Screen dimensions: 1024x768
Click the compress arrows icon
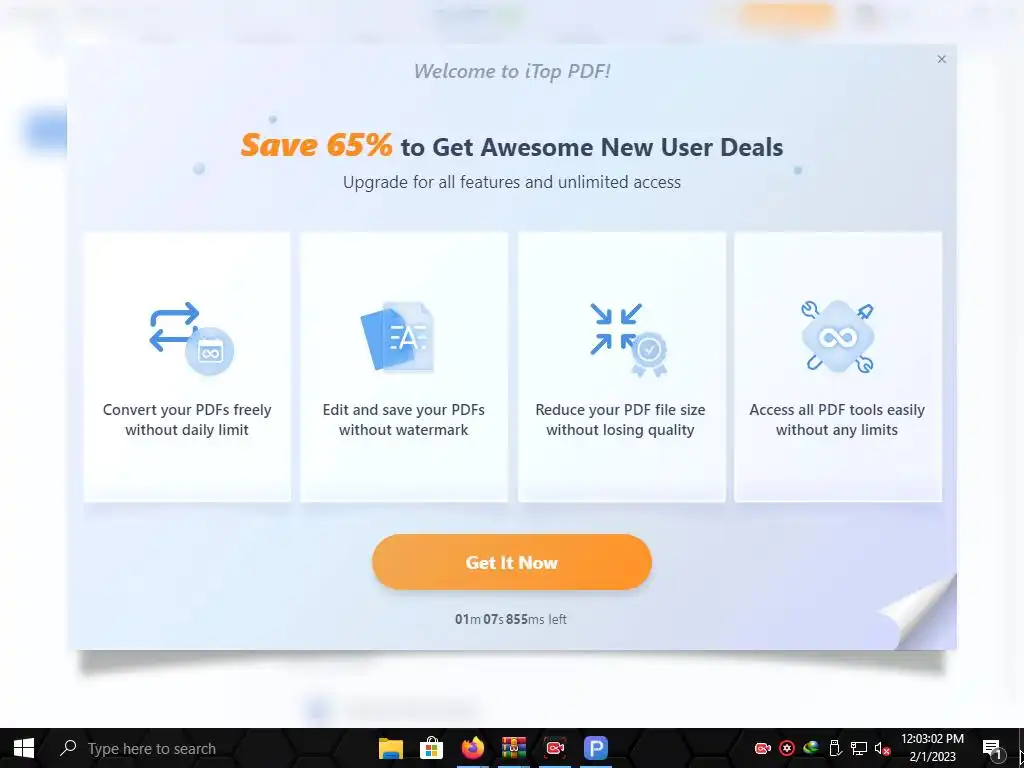[628, 340]
